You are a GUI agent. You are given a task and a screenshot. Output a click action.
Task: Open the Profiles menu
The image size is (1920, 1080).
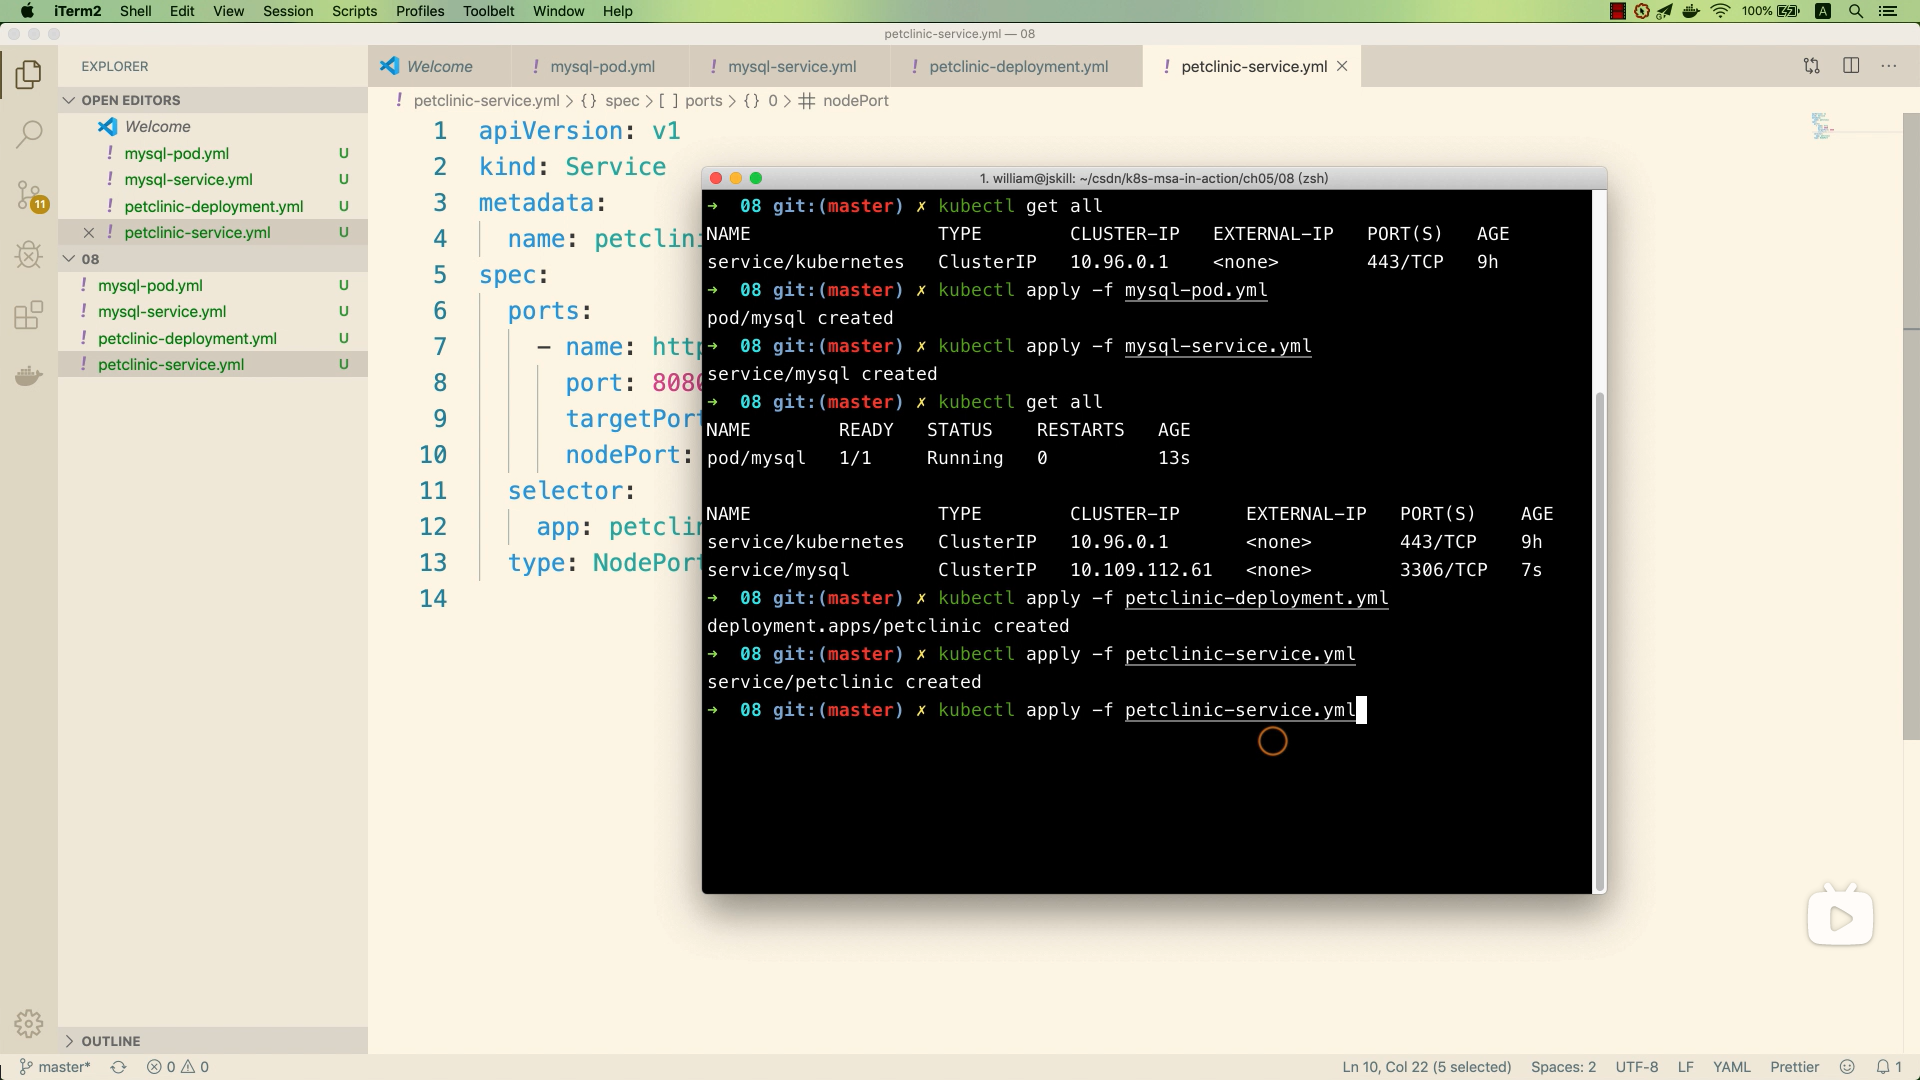pyautogui.click(x=420, y=11)
